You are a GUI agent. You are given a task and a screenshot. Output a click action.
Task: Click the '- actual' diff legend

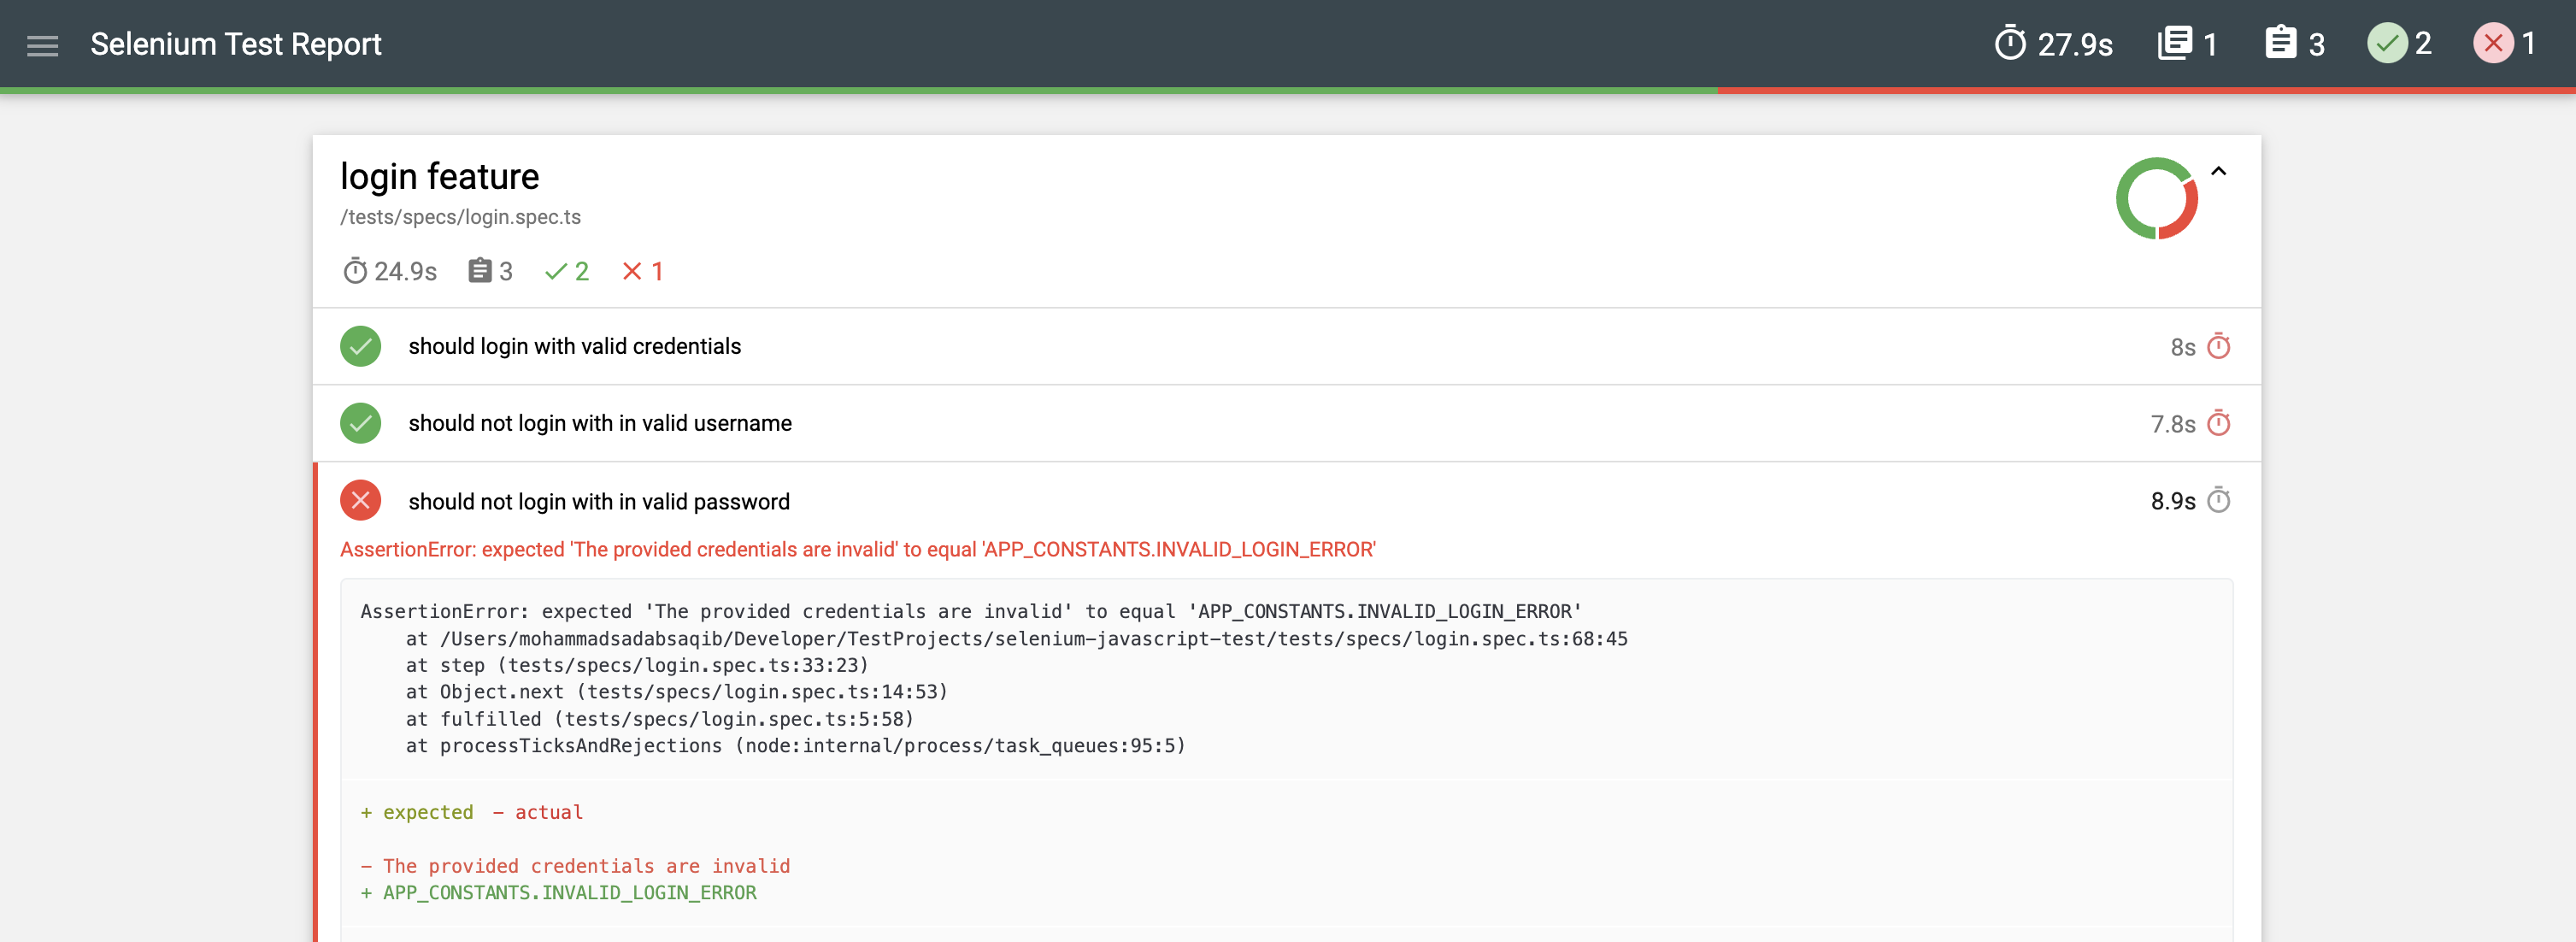[x=537, y=813]
